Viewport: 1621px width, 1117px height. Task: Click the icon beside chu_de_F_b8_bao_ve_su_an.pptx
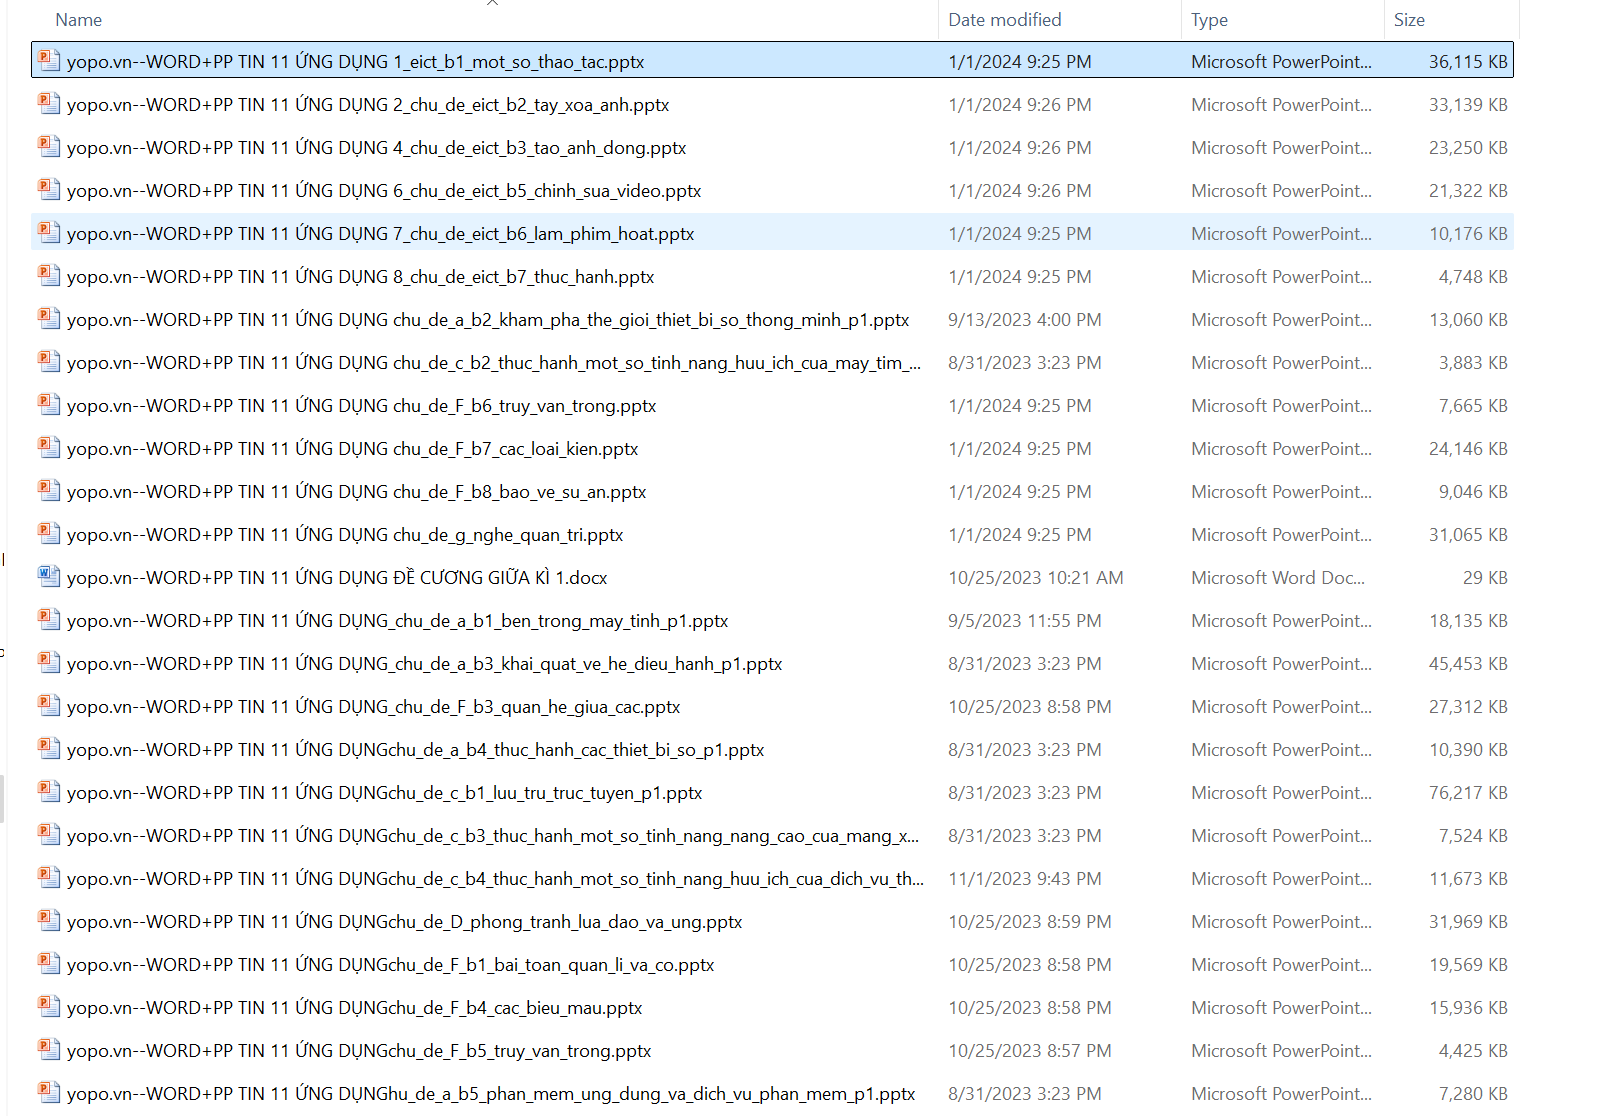click(48, 491)
